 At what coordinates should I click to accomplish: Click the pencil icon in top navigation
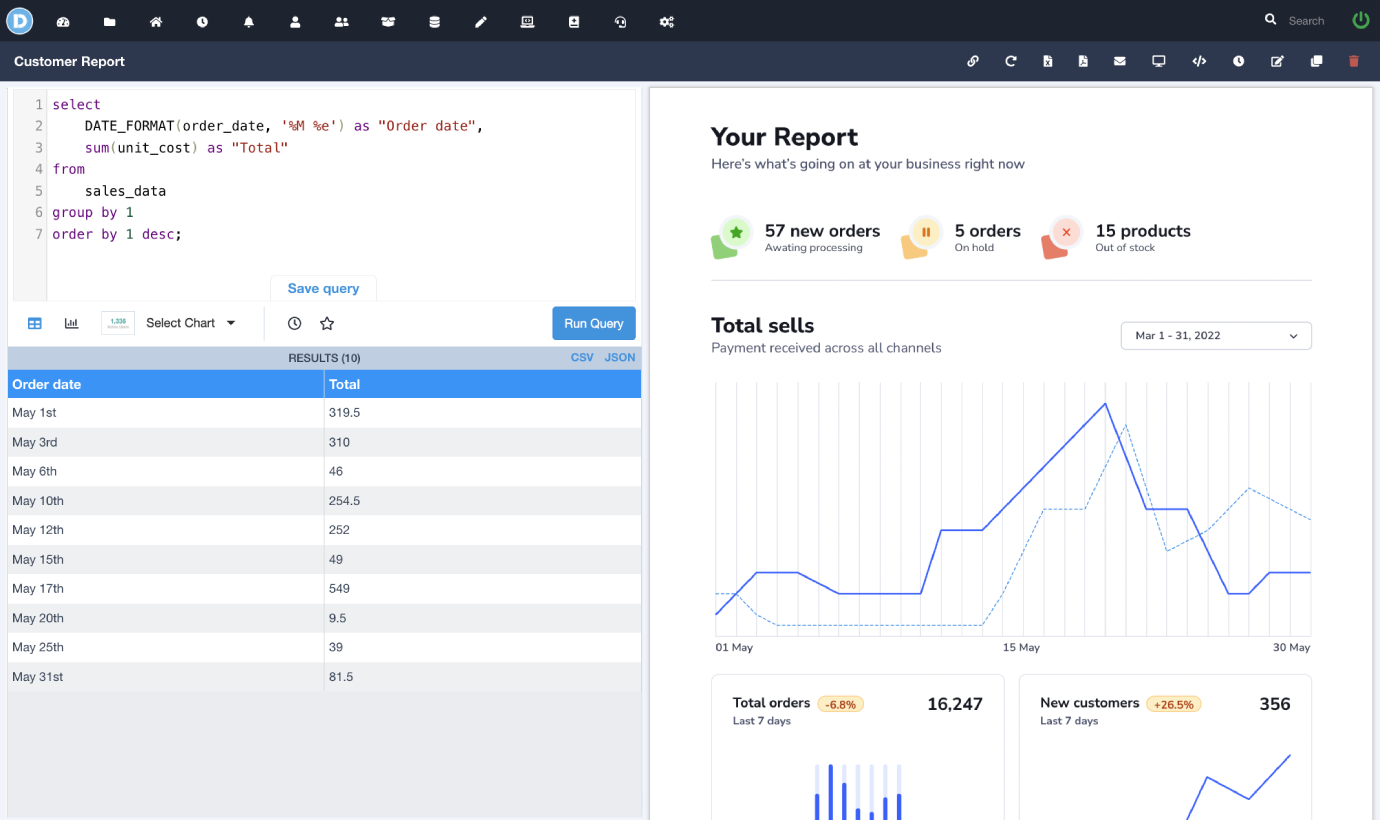481,21
